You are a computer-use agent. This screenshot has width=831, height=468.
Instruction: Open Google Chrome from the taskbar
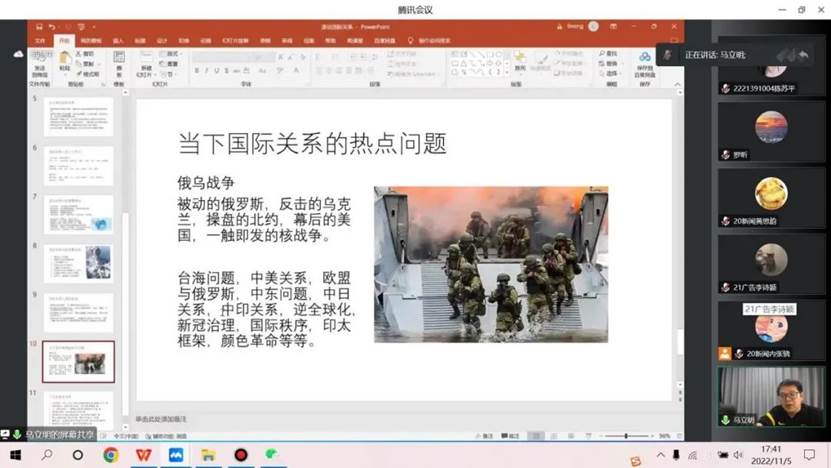tap(110, 455)
